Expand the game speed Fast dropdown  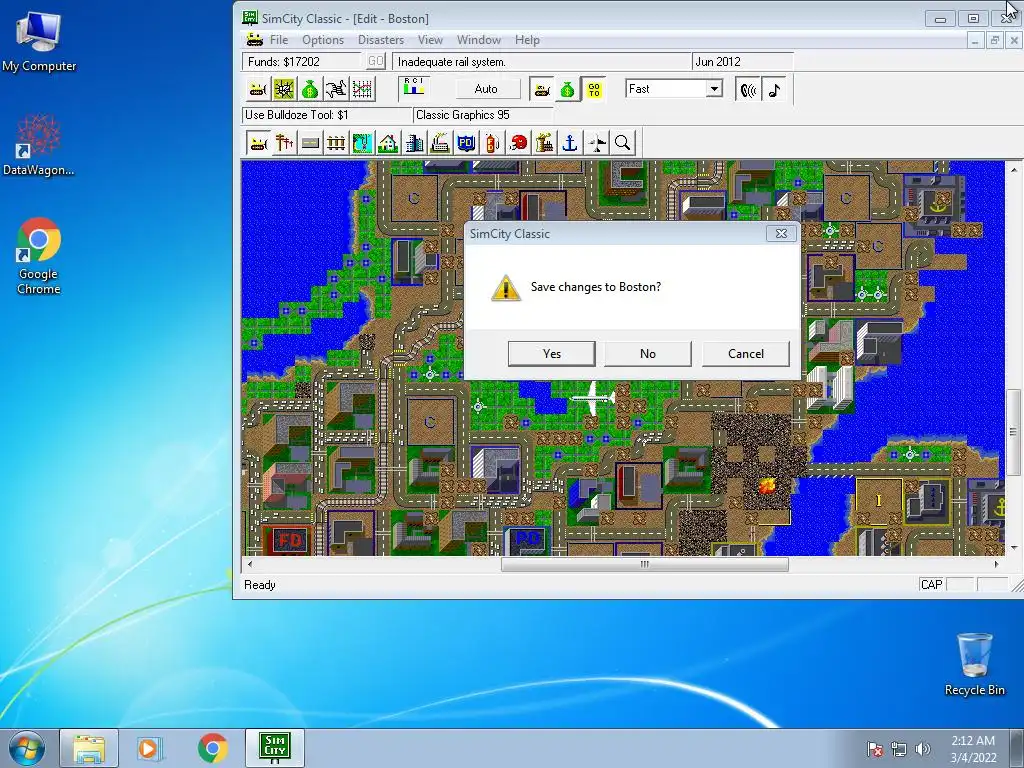714,89
